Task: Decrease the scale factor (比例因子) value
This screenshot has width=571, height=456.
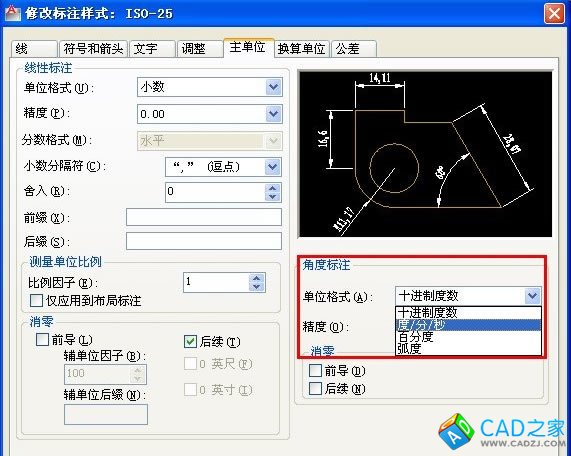Action: point(257,287)
